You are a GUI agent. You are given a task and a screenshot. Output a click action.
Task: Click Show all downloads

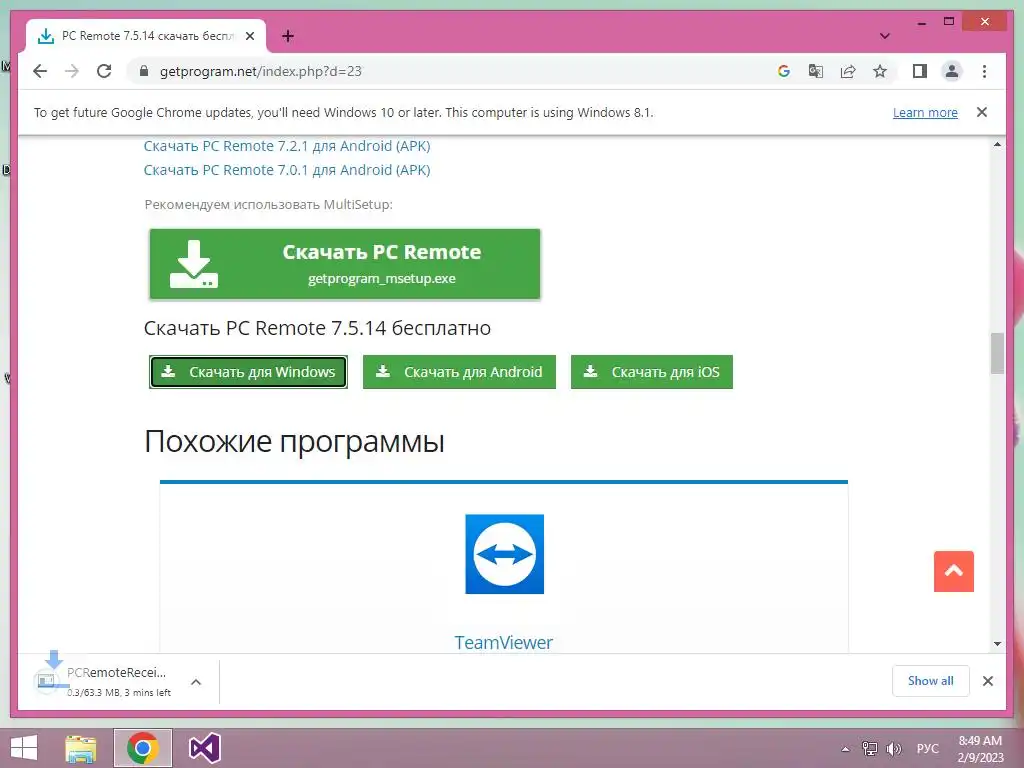pos(931,681)
